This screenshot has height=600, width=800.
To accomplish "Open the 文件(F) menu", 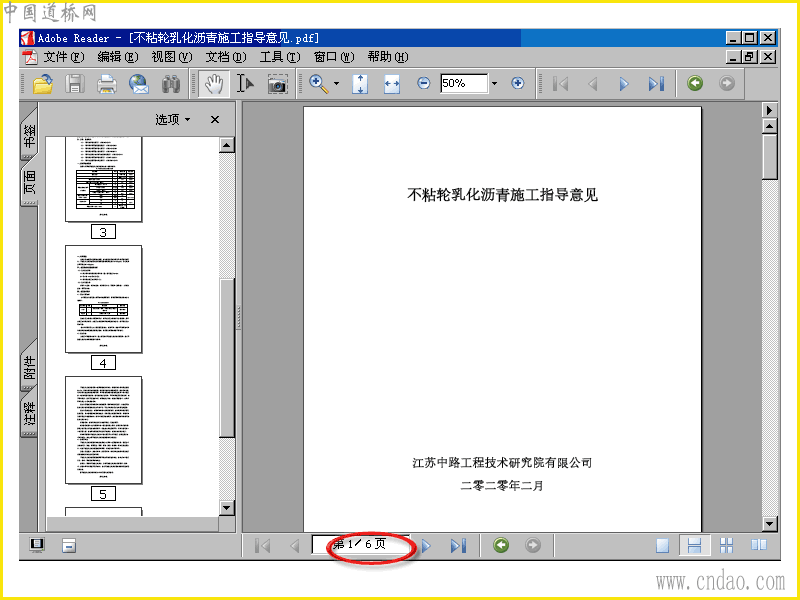I will pos(63,57).
